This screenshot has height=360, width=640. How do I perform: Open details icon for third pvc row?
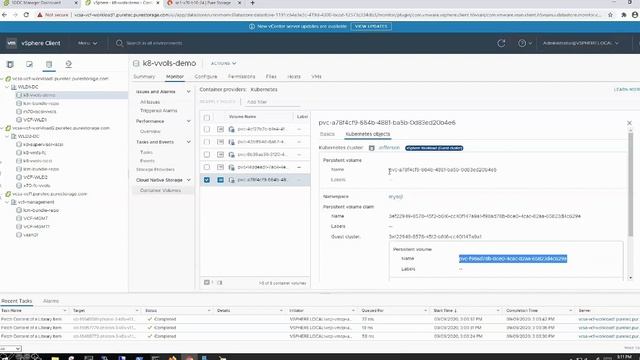[220, 154]
